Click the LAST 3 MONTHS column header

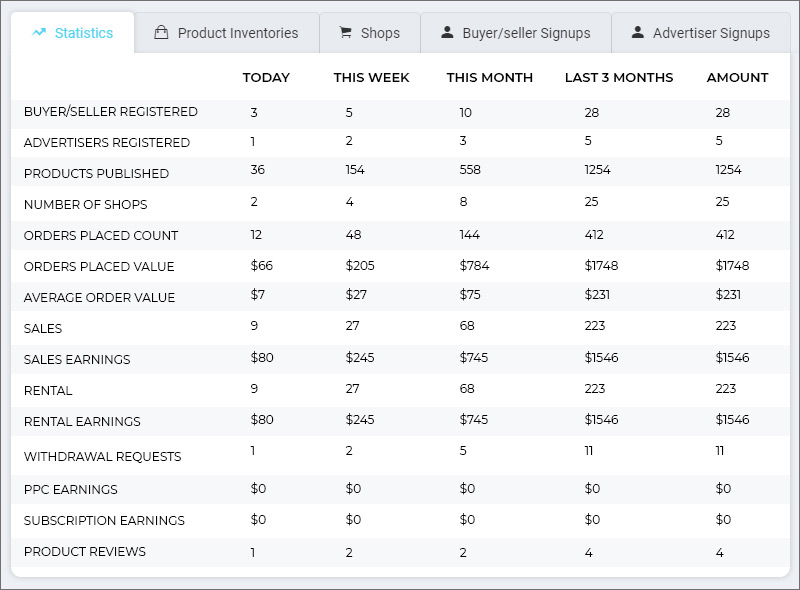pyautogui.click(x=619, y=78)
